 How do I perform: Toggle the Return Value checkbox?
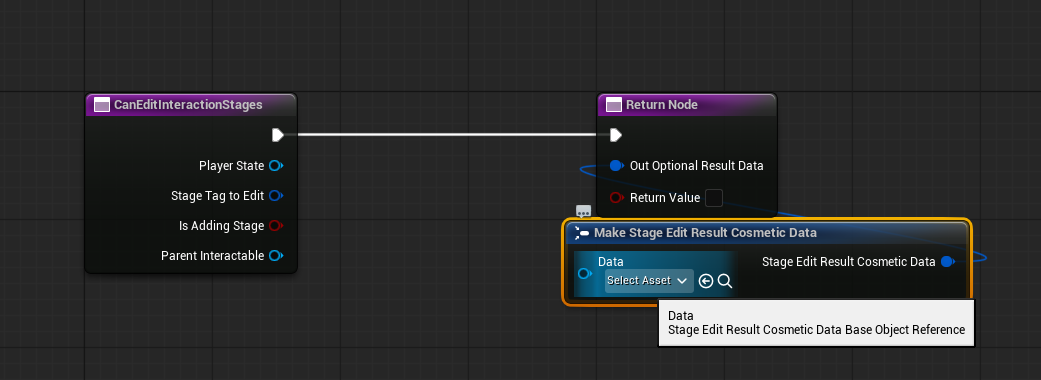tap(714, 198)
